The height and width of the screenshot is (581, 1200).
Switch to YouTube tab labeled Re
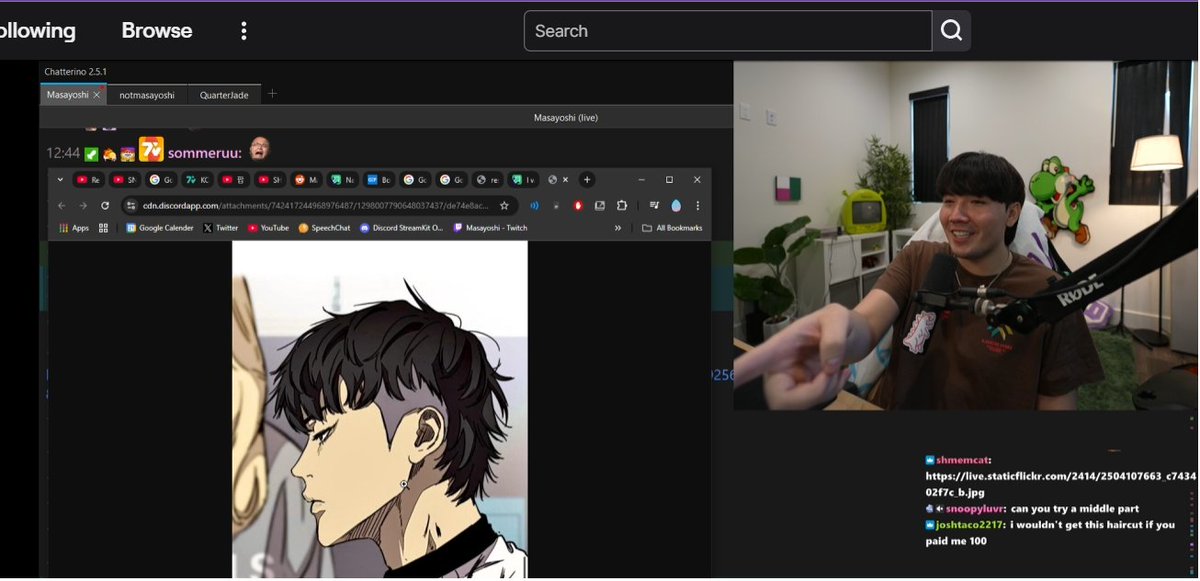tap(89, 180)
